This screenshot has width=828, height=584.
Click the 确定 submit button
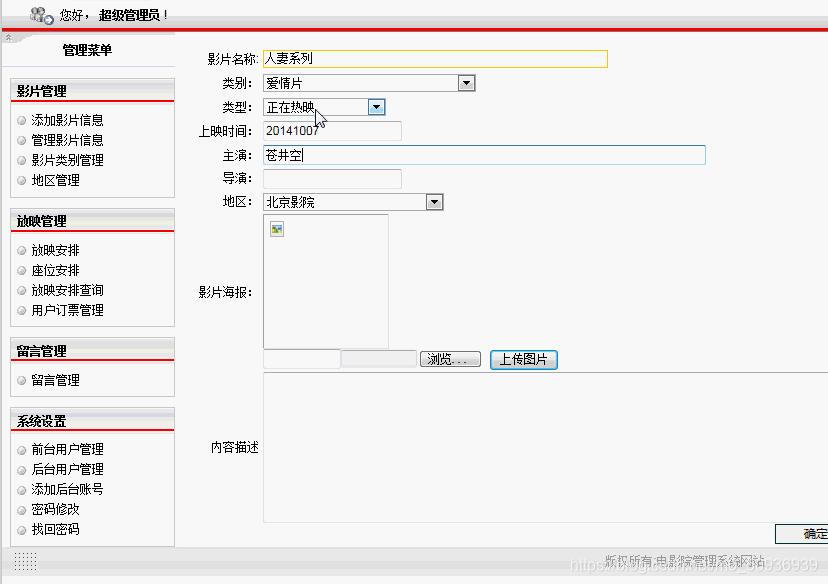[x=802, y=534]
